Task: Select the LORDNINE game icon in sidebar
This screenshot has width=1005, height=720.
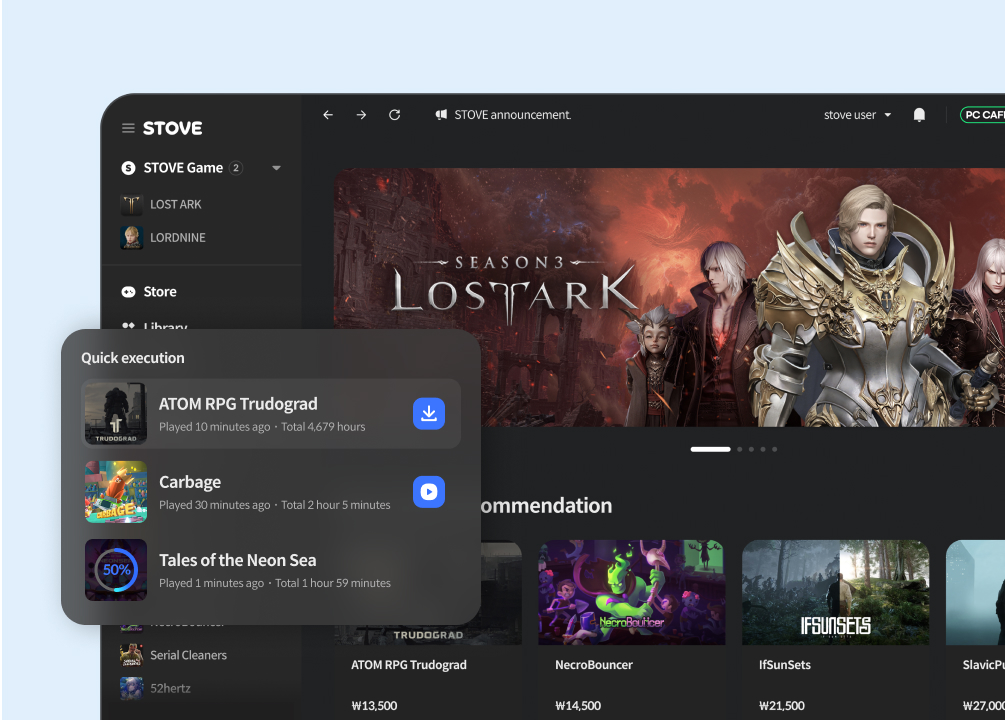Action: click(131, 237)
